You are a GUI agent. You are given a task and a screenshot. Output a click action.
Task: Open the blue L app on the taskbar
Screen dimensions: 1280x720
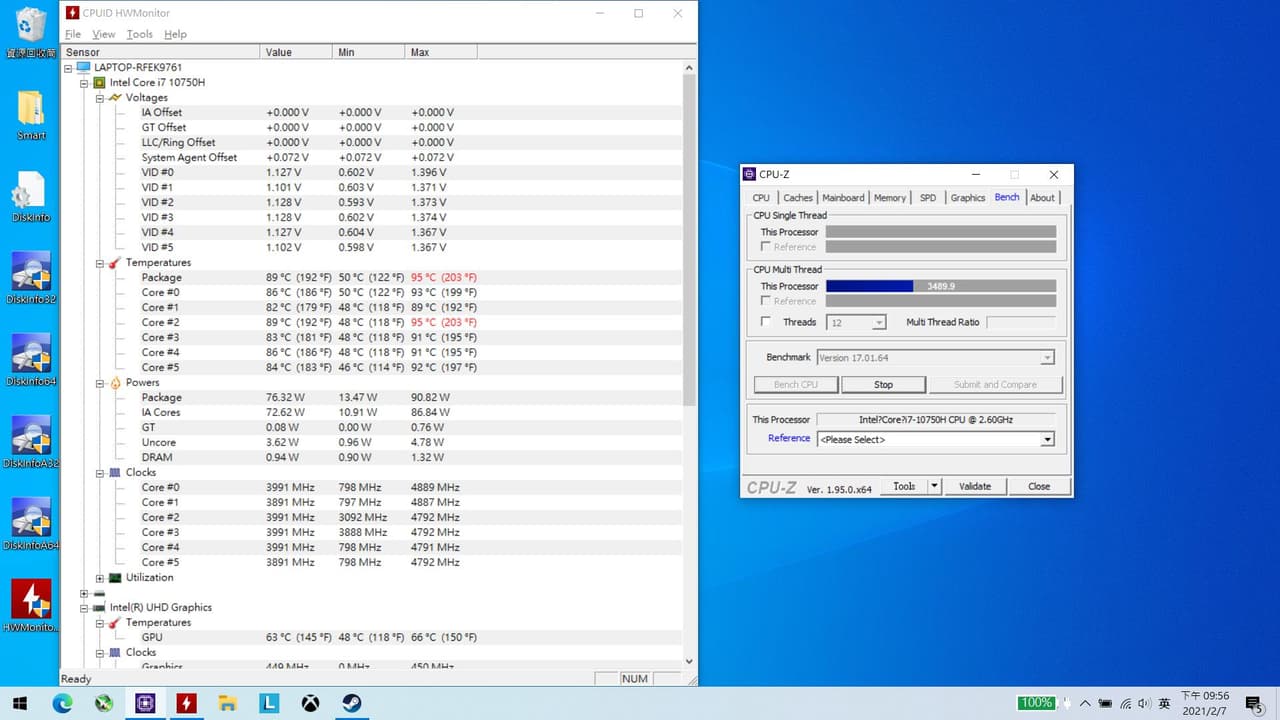pyautogui.click(x=269, y=703)
